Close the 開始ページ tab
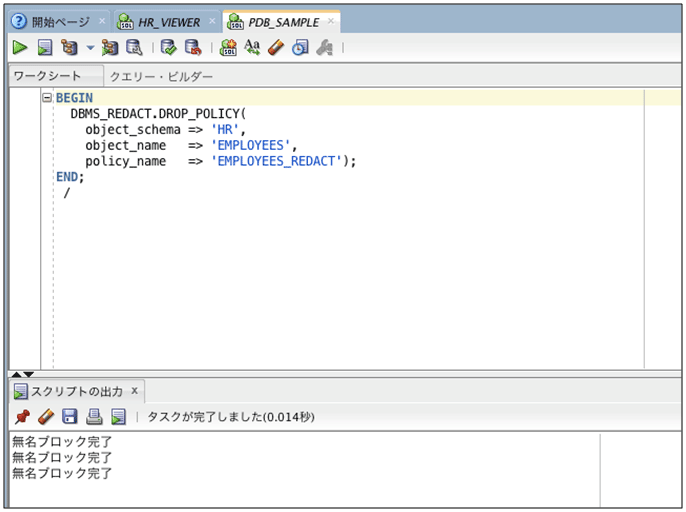 pos(102,21)
